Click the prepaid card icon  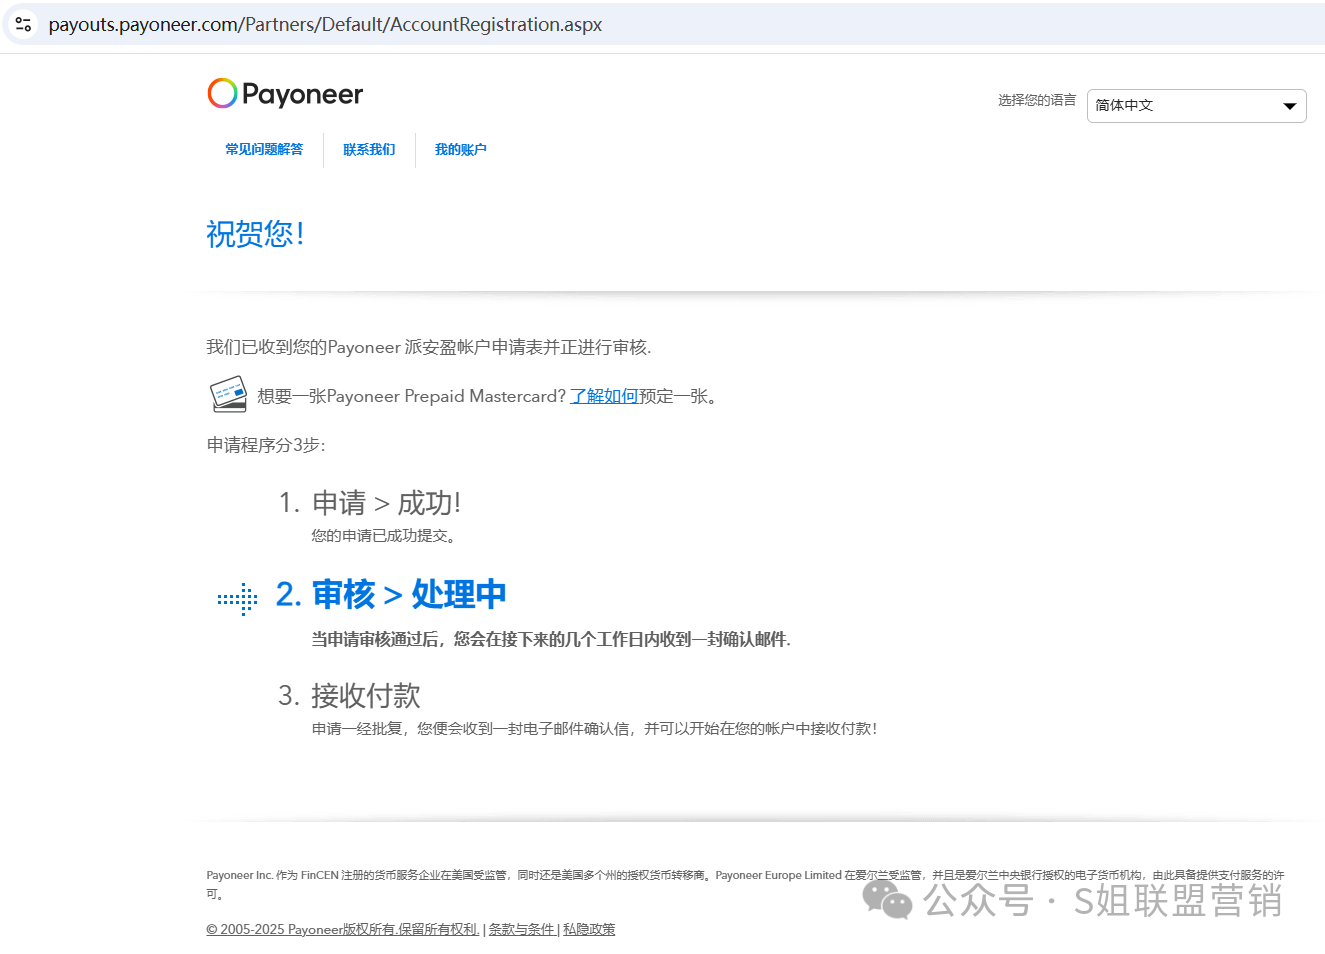[x=229, y=394]
